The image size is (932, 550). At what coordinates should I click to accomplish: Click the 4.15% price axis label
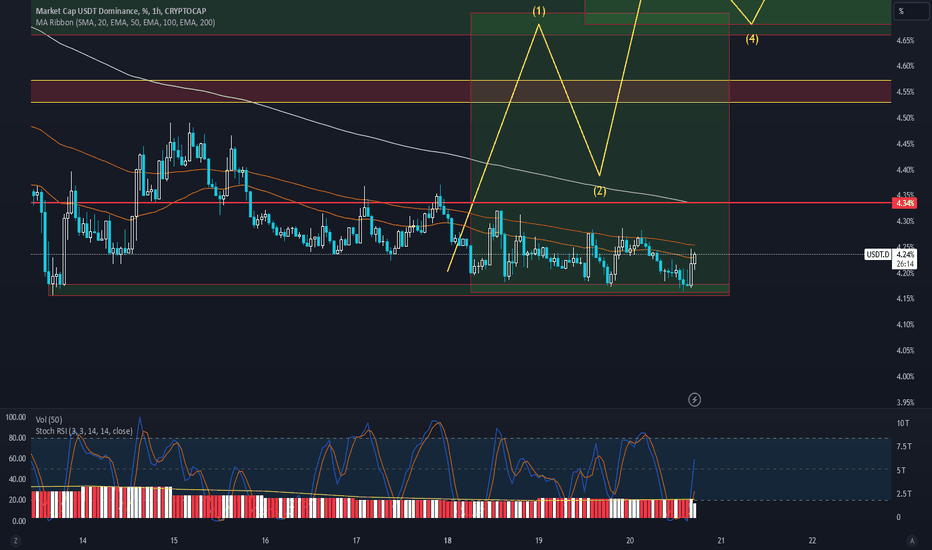905,298
